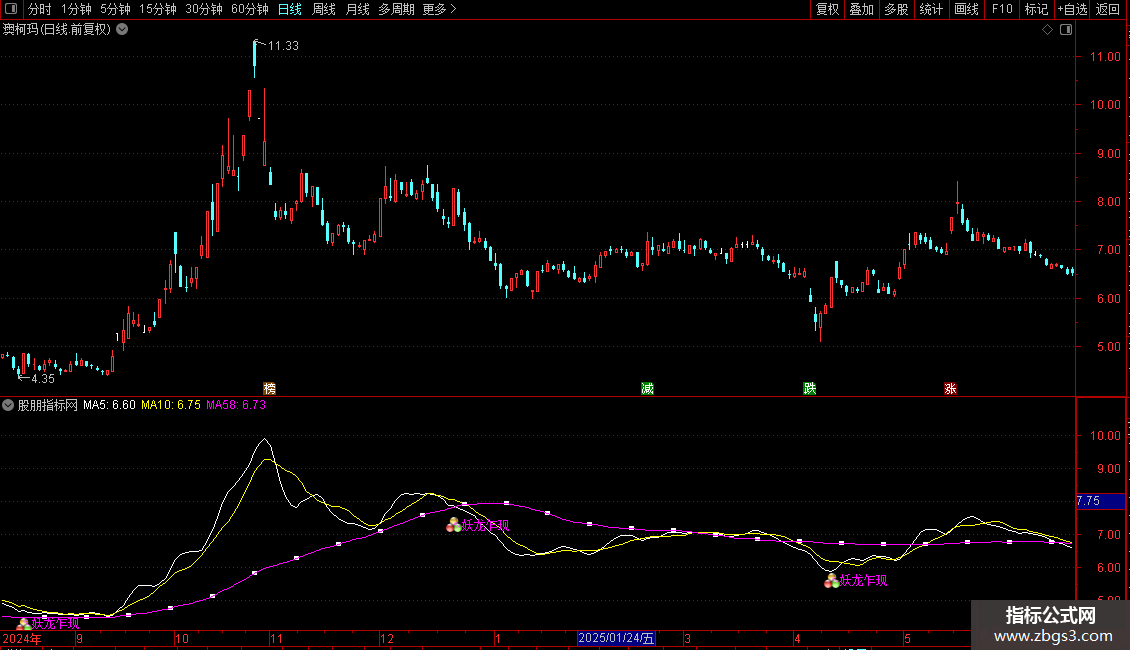This screenshot has width=1130, height=650.
Task: Click the 2025/01/24/五 date label
Action: 616,638
